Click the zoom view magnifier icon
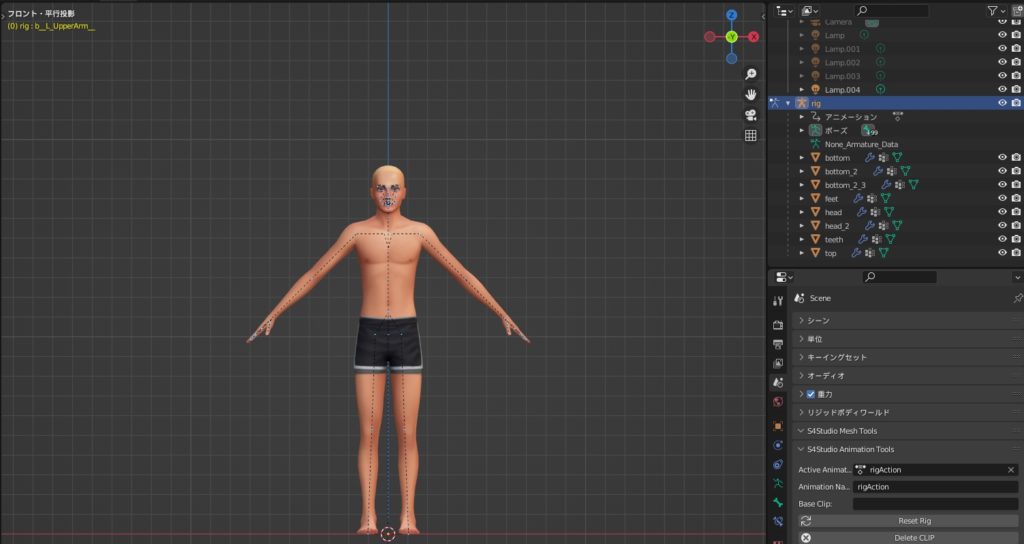The width and height of the screenshot is (1024, 544). (751, 74)
